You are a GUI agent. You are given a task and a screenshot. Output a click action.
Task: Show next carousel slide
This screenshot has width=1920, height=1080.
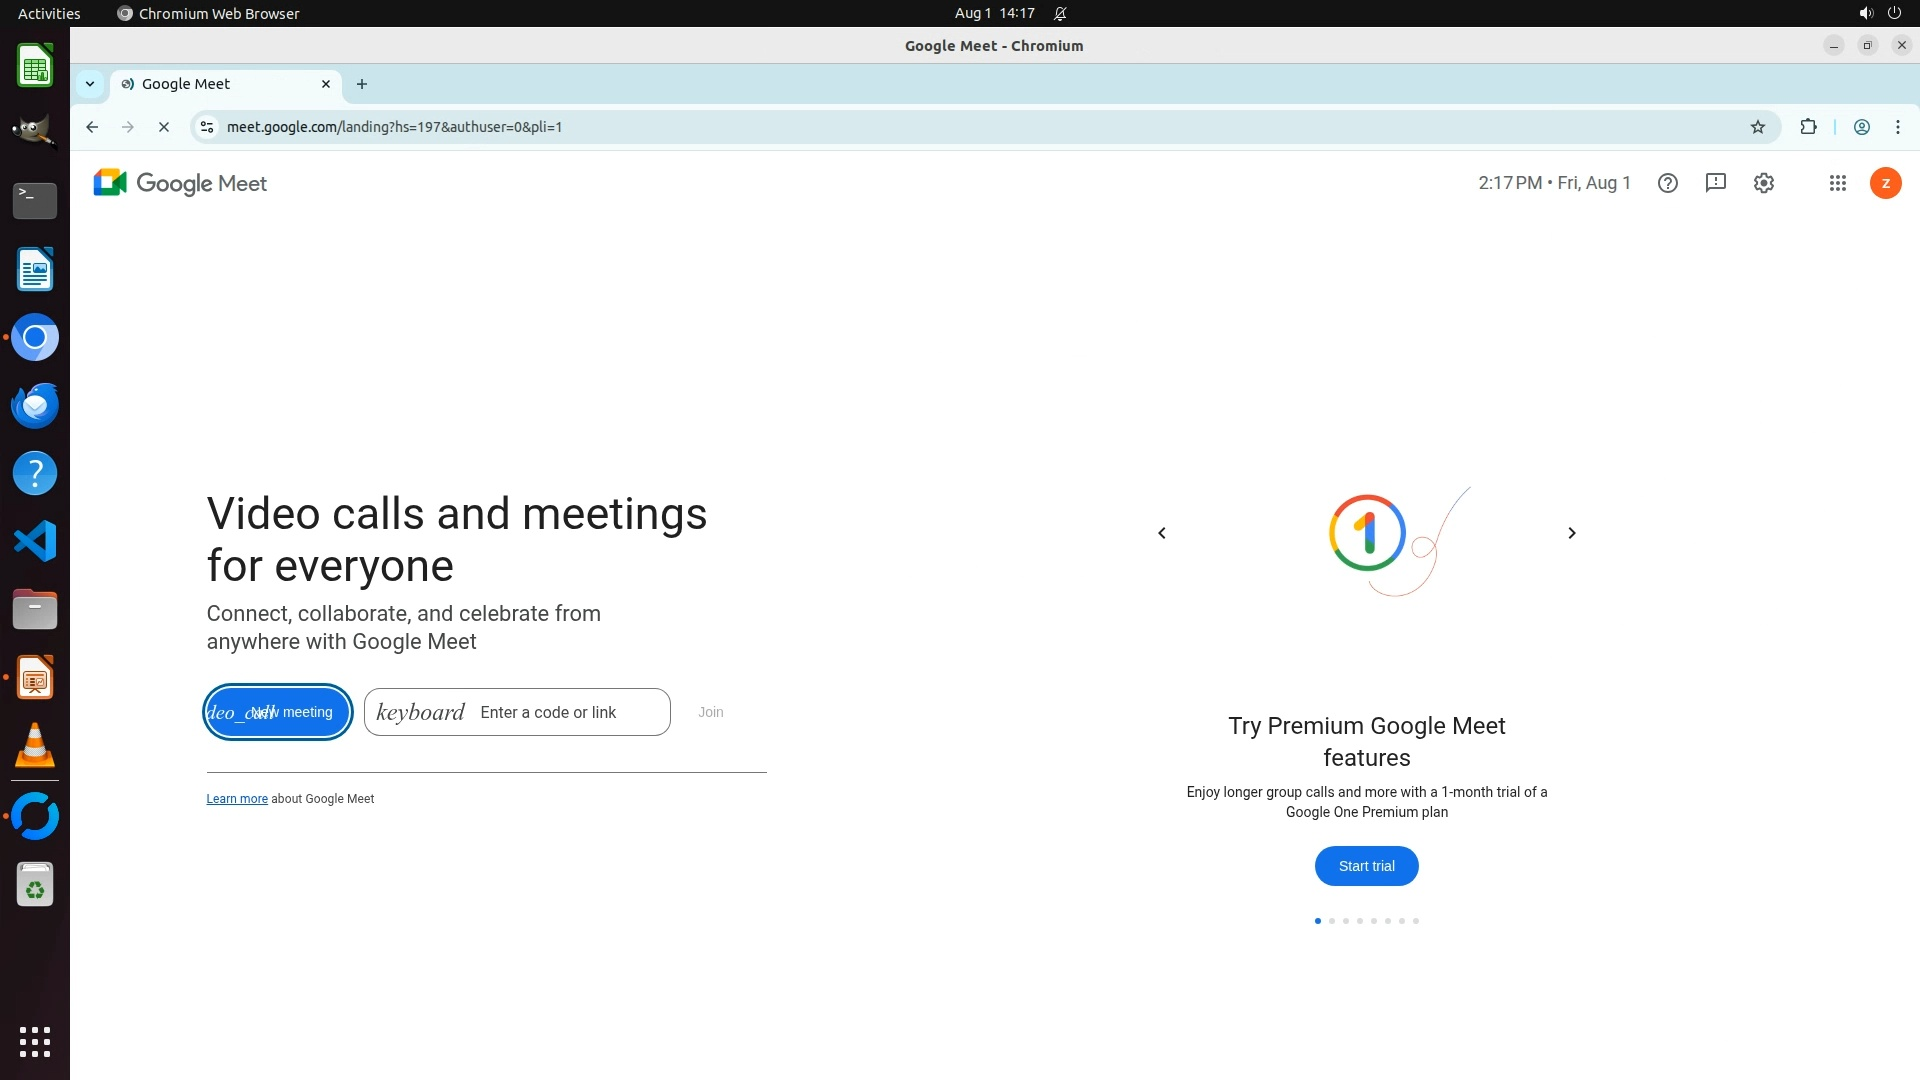pos(1571,533)
